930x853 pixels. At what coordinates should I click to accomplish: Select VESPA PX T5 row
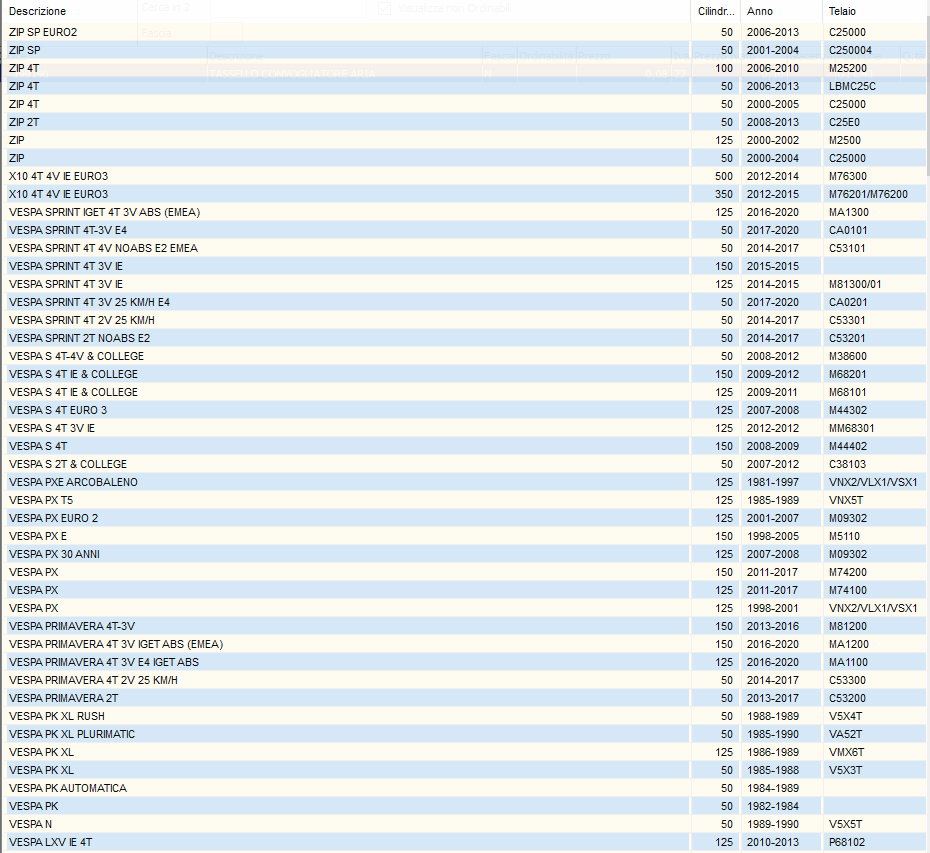pyautogui.click(x=464, y=500)
